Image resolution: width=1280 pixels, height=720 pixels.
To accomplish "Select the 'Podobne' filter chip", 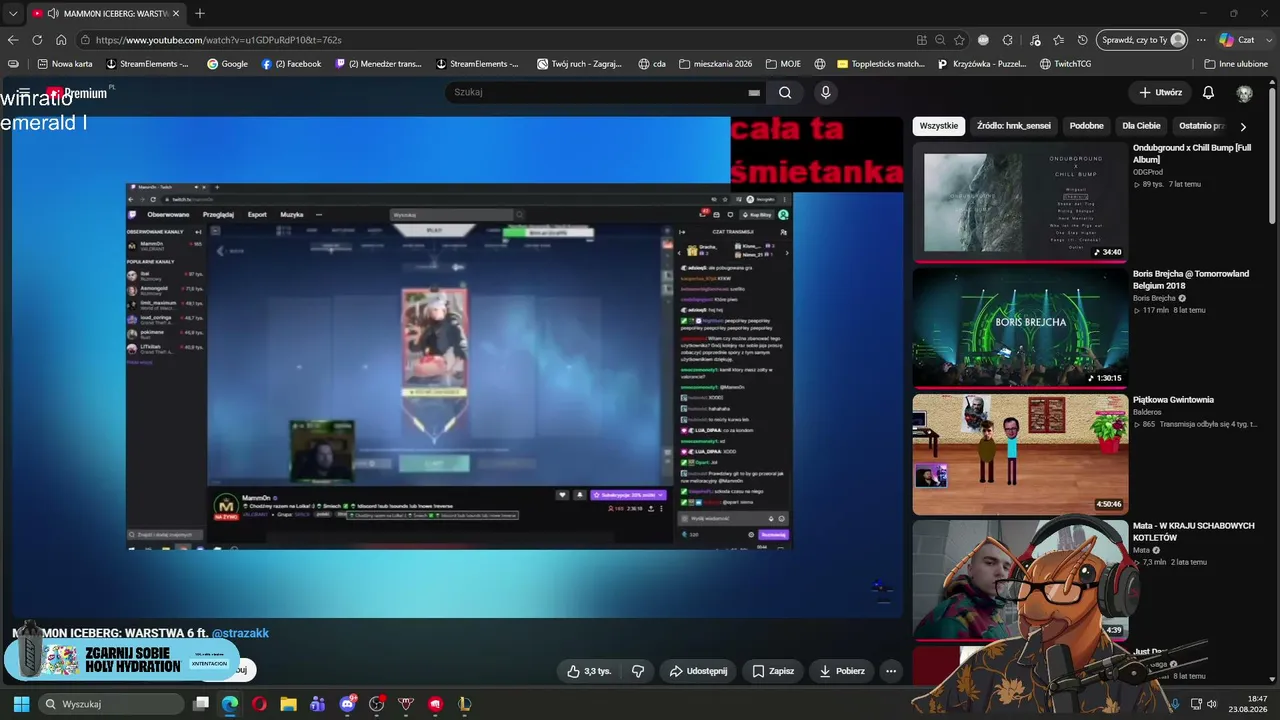I will tap(1086, 126).
